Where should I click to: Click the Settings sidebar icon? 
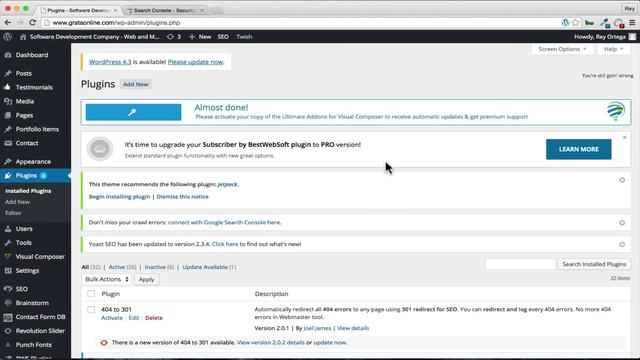tap(8, 271)
